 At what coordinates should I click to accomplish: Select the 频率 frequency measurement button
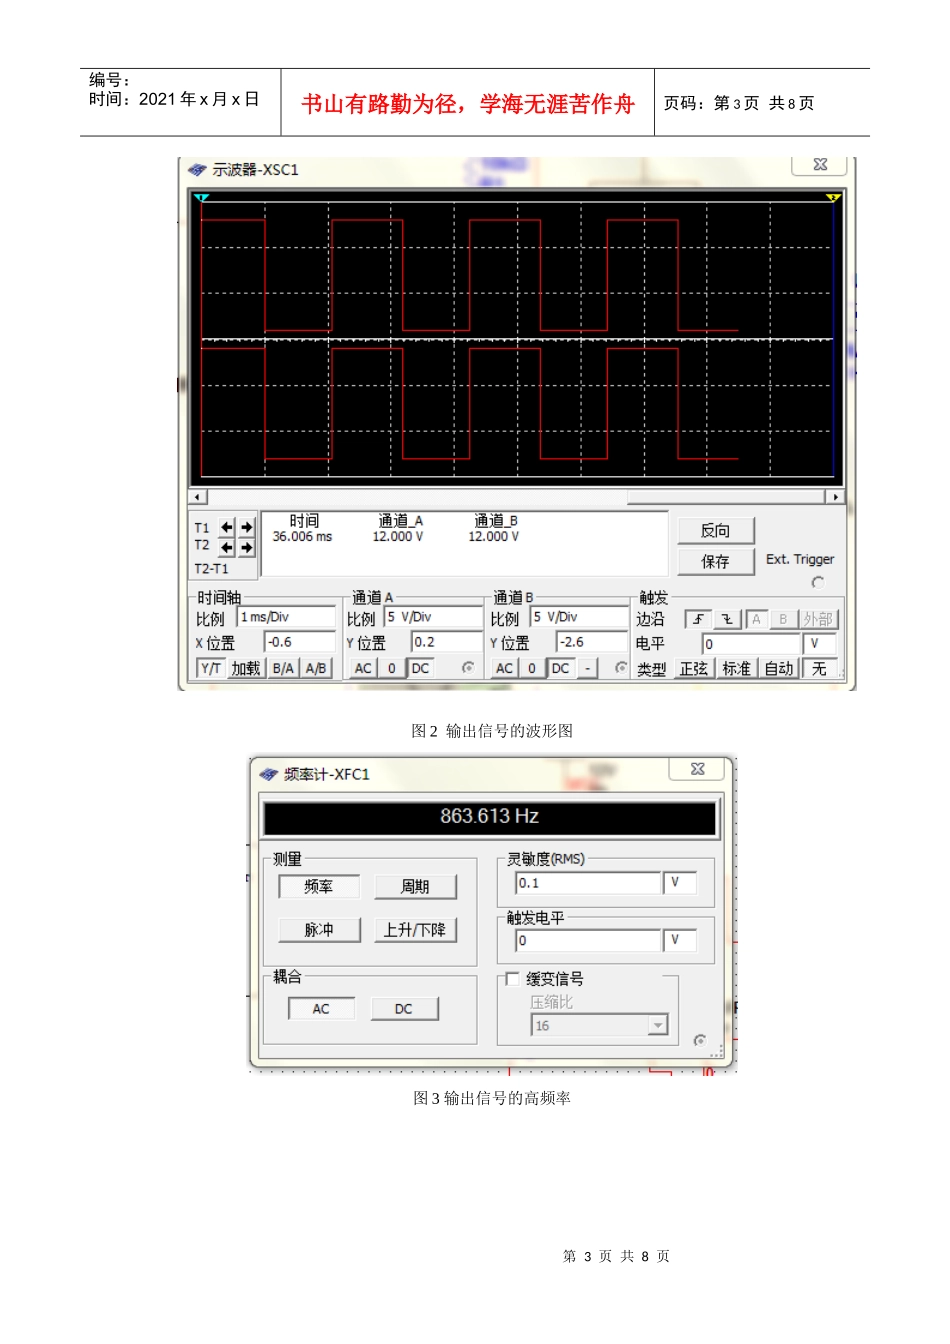click(x=319, y=886)
